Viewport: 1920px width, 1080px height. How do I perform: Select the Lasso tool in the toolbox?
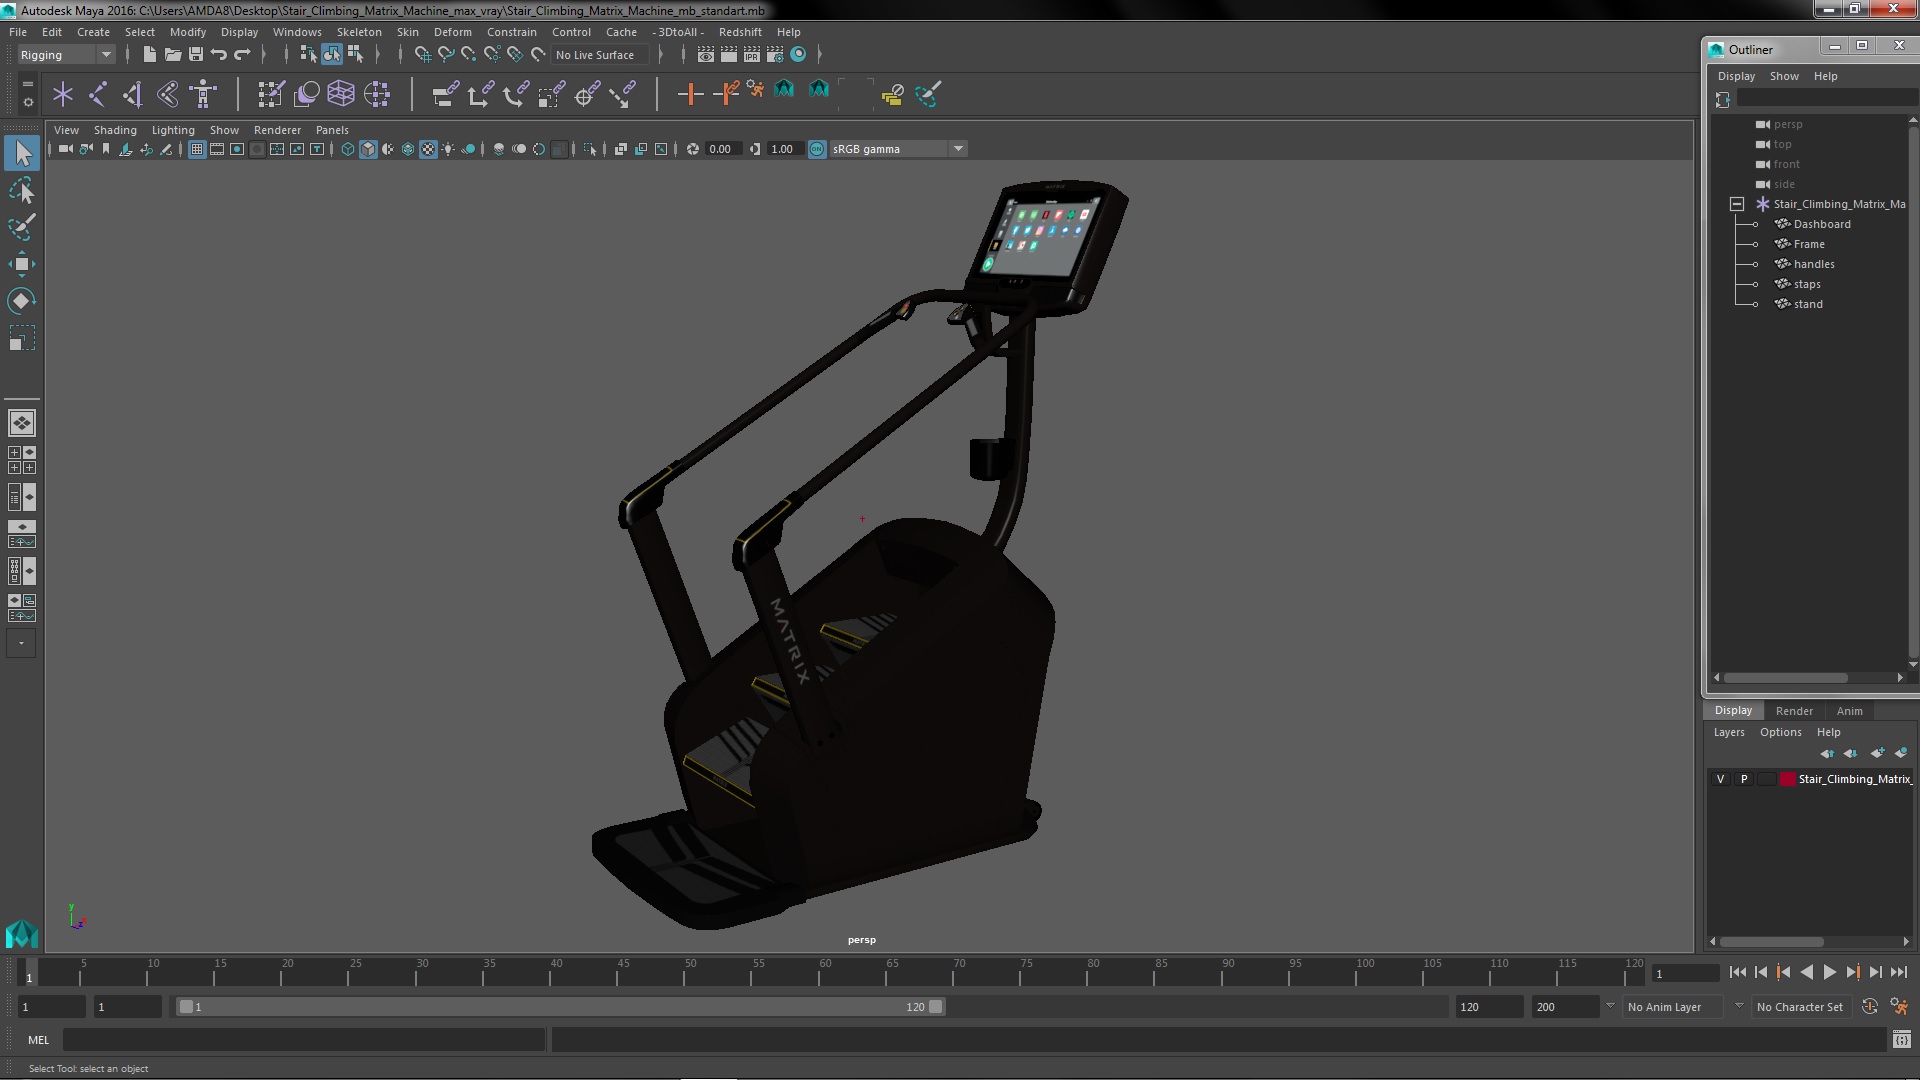click(22, 190)
